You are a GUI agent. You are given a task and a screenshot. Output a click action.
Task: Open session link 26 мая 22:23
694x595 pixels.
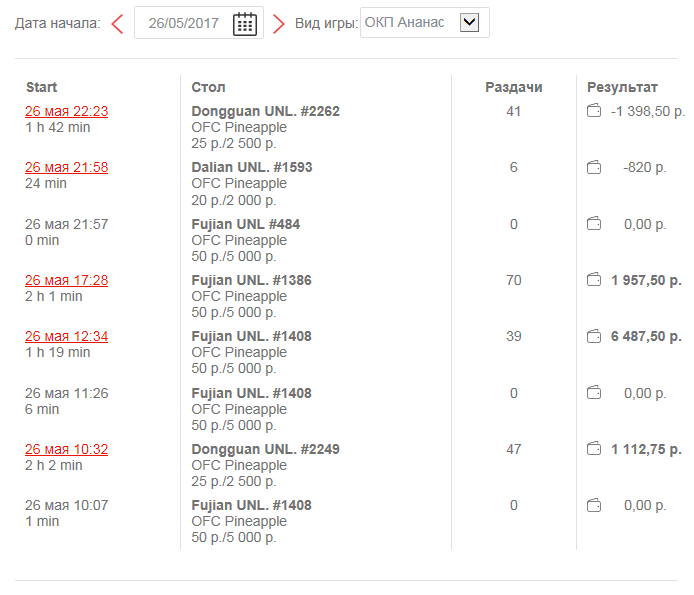pyautogui.click(x=66, y=111)
